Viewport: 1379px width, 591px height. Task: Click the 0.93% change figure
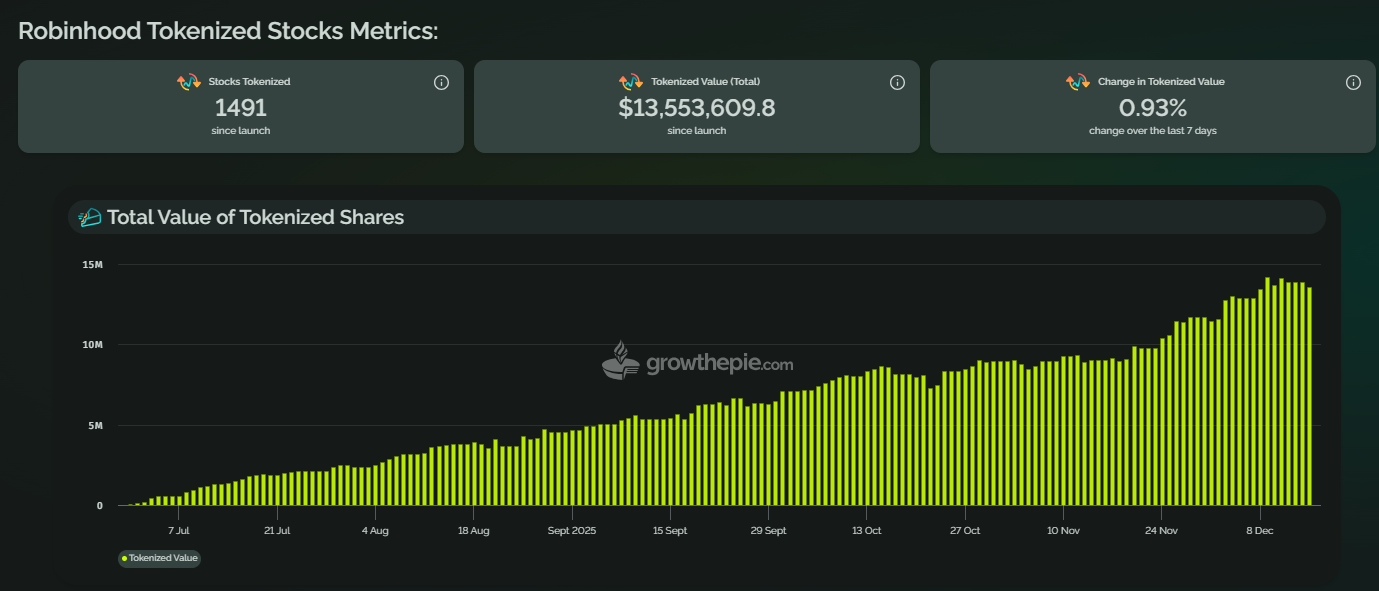(x=1152, y=108)
